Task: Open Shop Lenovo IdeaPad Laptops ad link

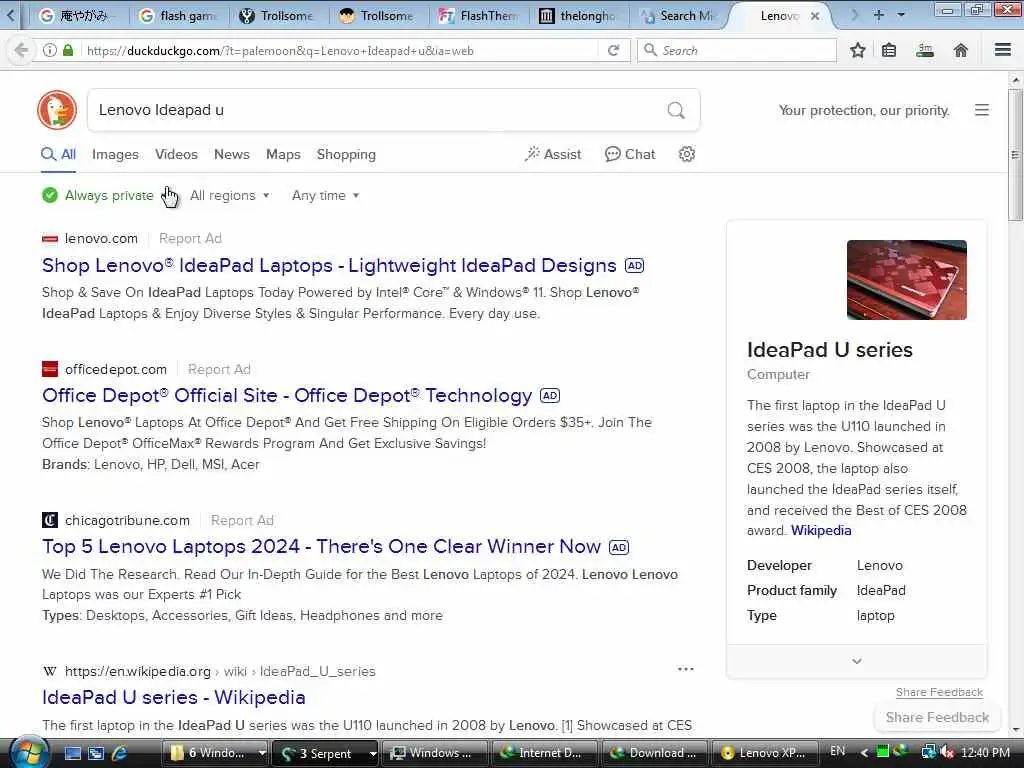Action: [x=329, y=265]
